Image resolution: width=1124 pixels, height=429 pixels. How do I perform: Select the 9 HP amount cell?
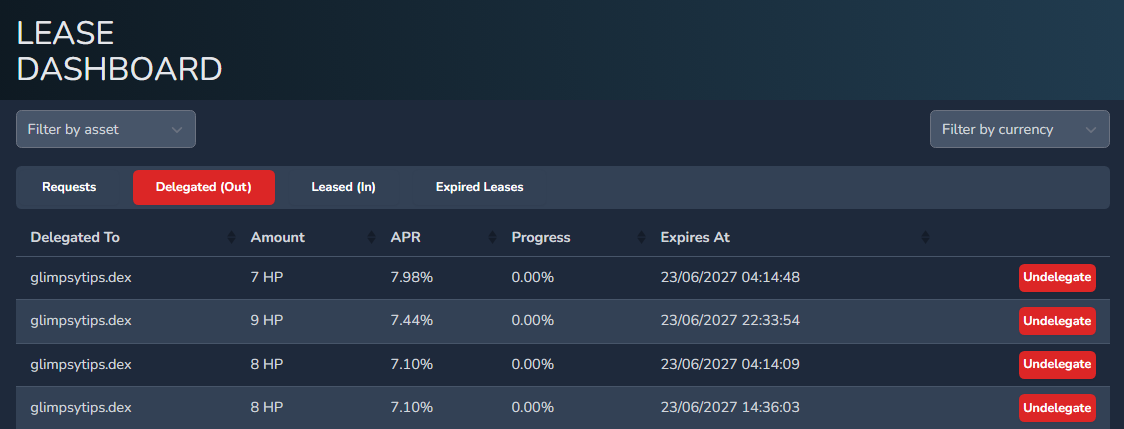(267, 321)
